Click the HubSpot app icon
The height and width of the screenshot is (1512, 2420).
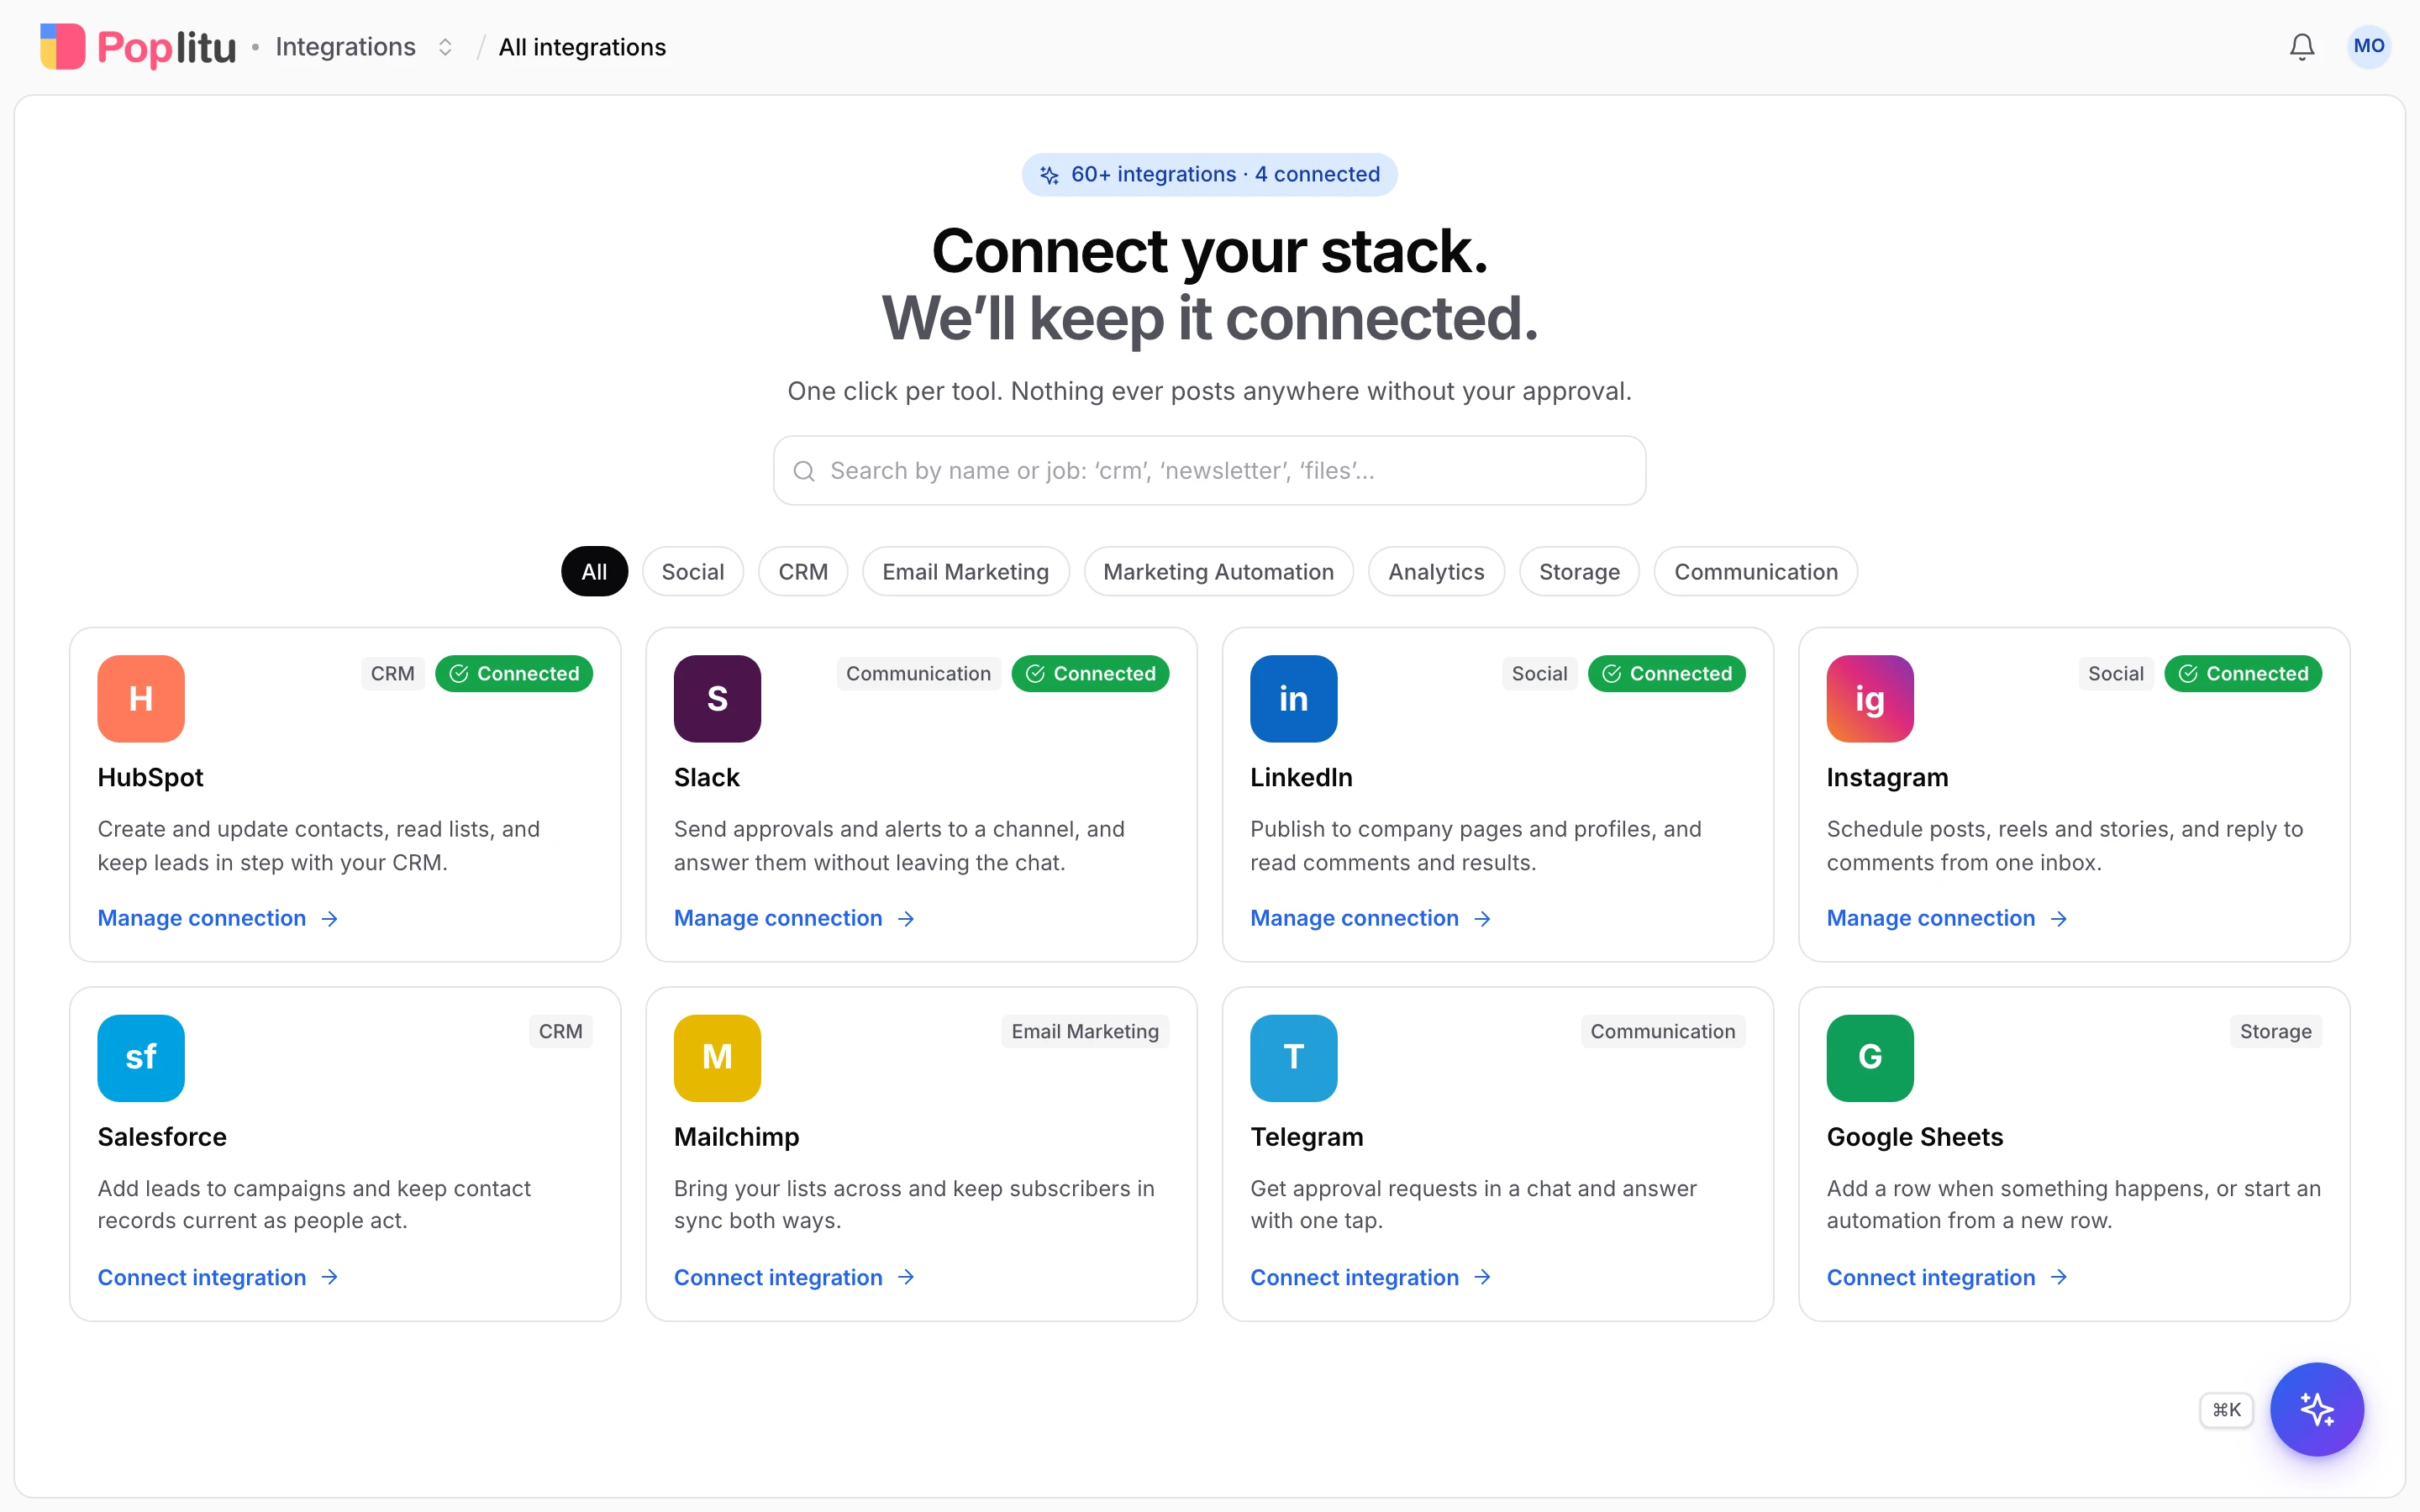coord(141,698)
